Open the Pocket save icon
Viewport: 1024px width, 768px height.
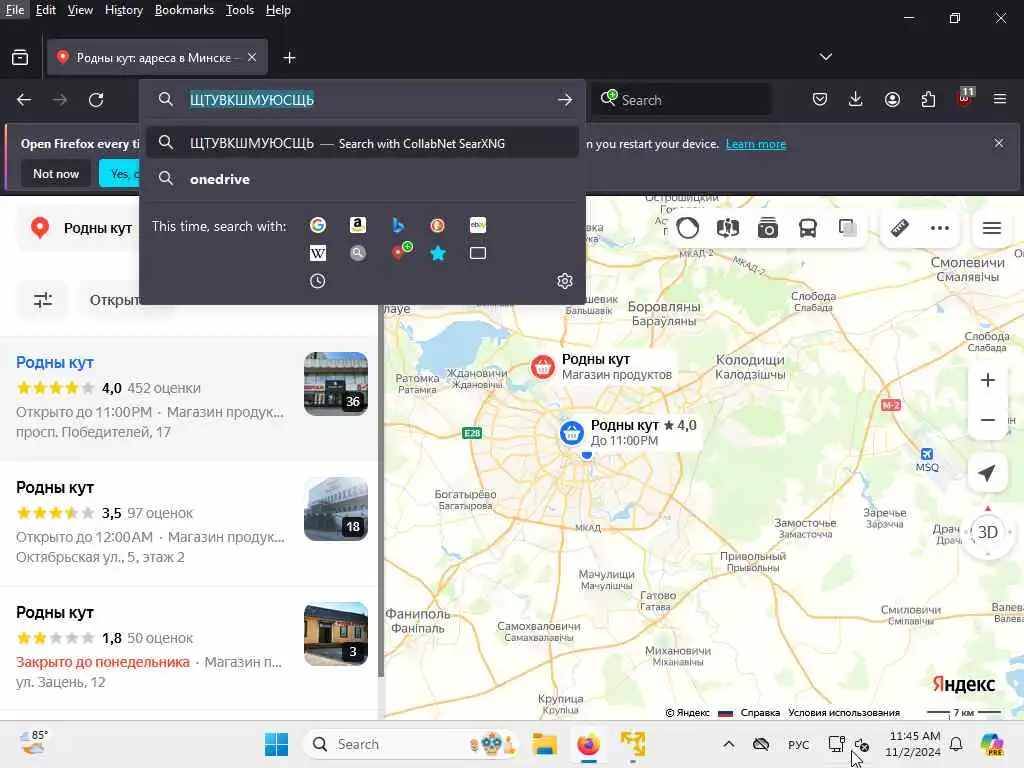tap(820, 99)
